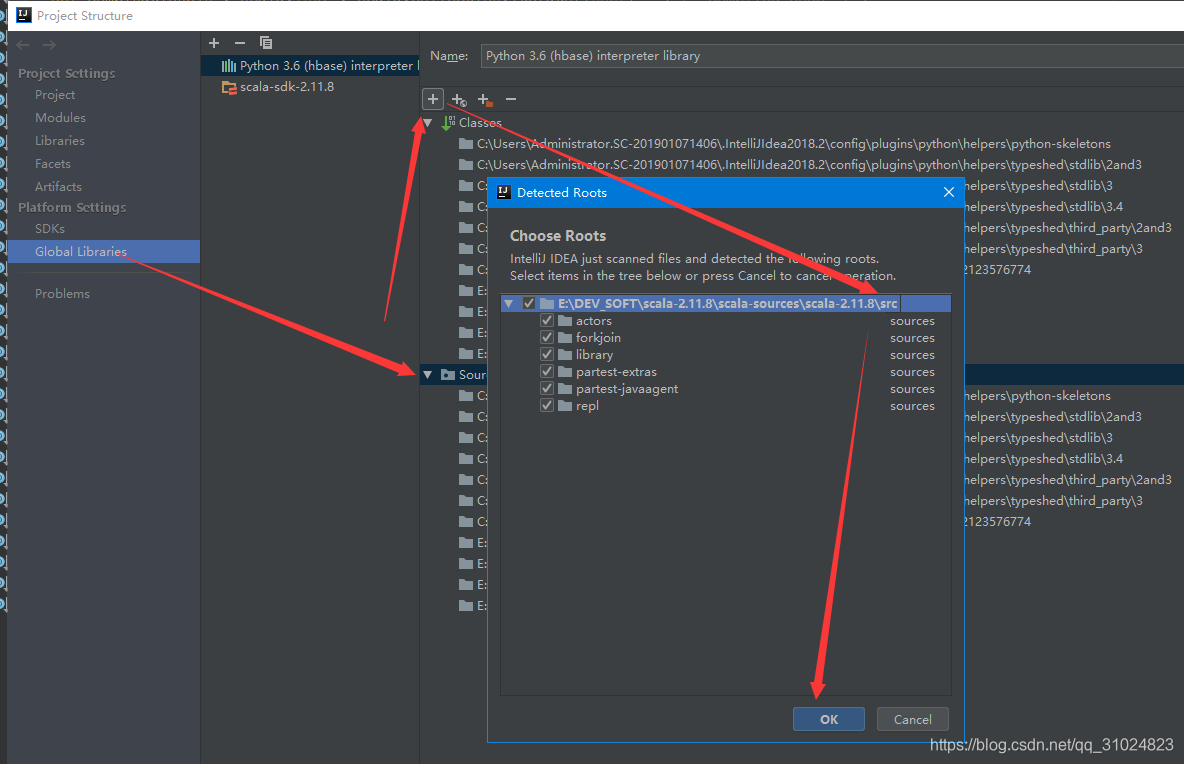
Task: Open the Facets settings page
Action: click(x=52, y=164)
